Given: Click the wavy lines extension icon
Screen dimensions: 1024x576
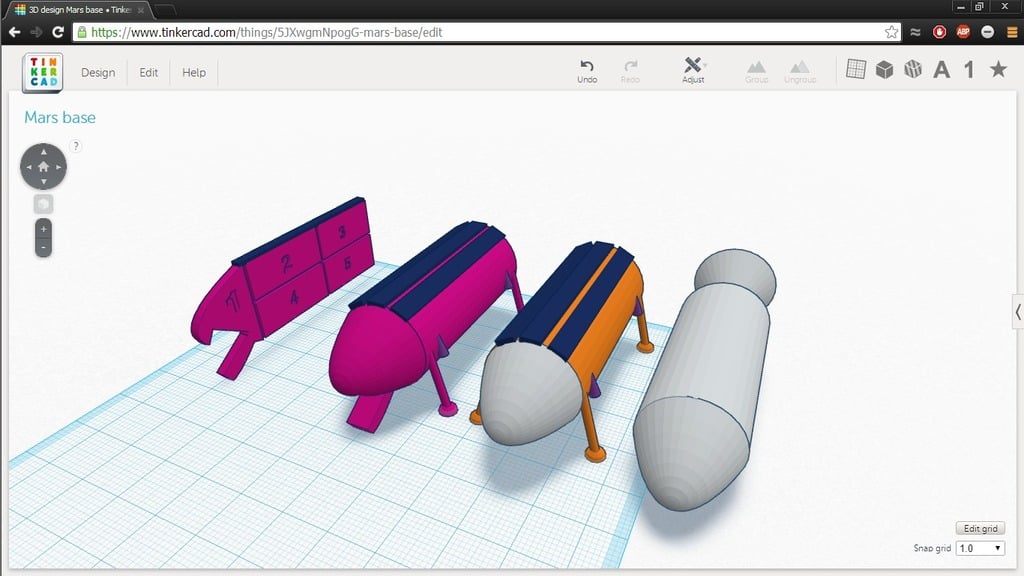Looking at the screenshot, I should [x=915, y=32].
